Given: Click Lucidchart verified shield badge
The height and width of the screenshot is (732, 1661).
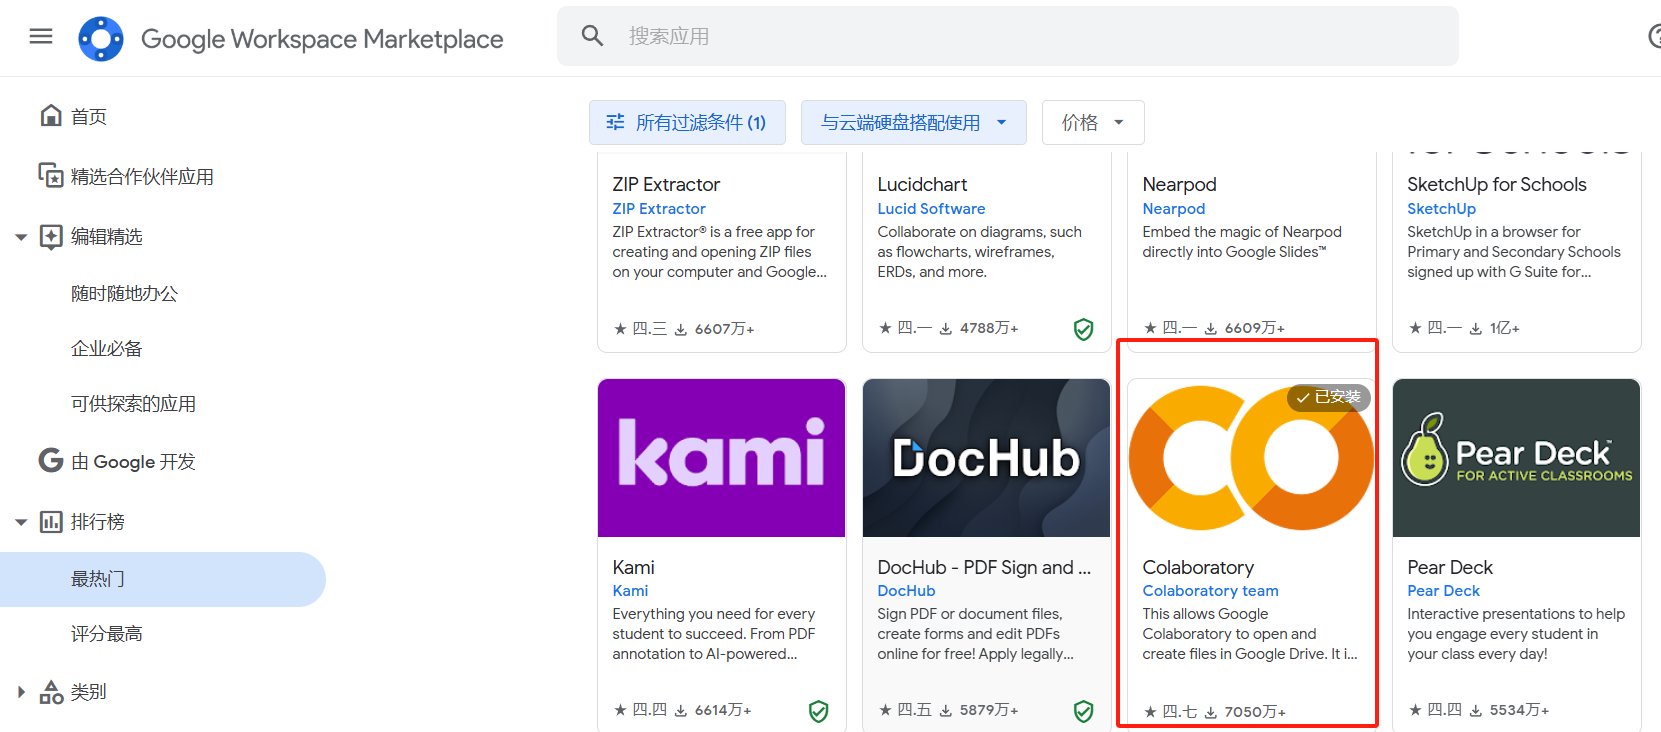Looking at the screenshot, I should tap(1083, 329).
